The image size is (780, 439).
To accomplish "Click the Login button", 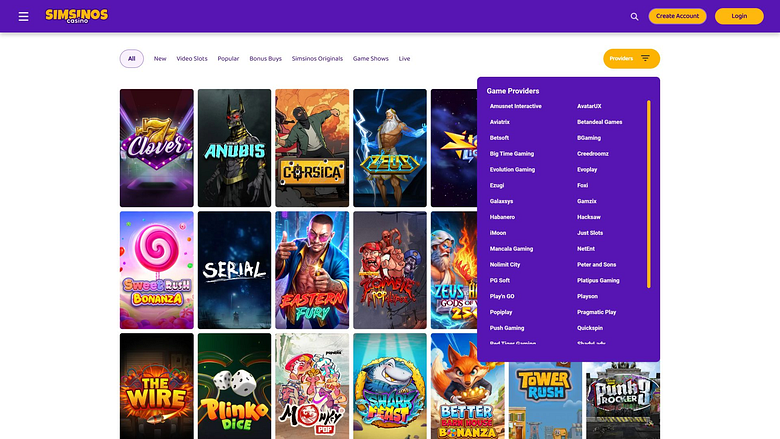I will click(739, 16).
